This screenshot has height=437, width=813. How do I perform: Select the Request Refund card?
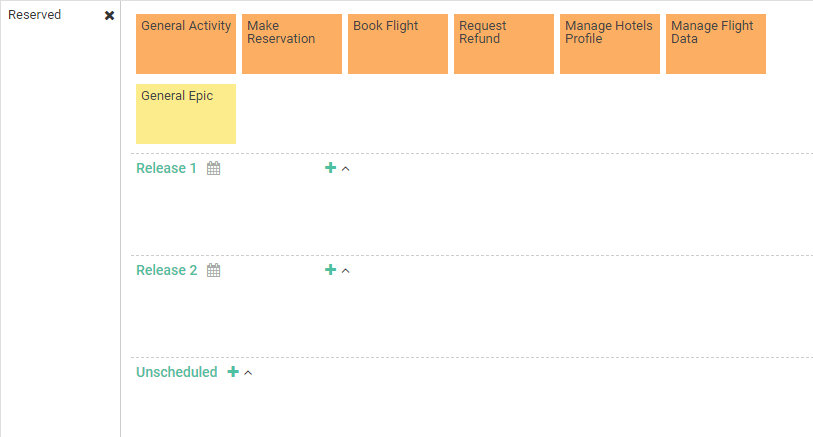[x=504, y=44]
